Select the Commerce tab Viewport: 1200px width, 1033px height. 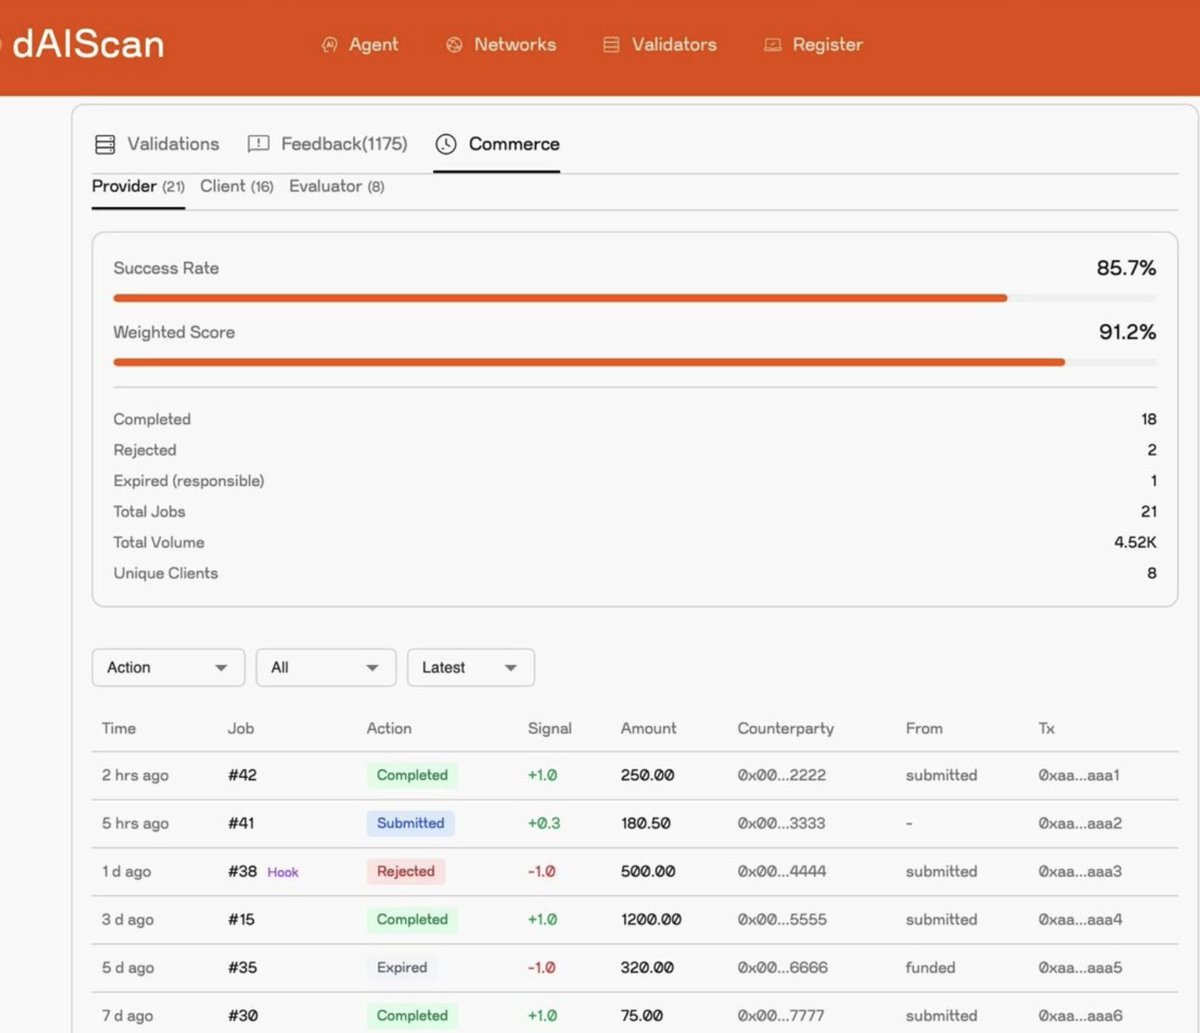tap(497, 144)
